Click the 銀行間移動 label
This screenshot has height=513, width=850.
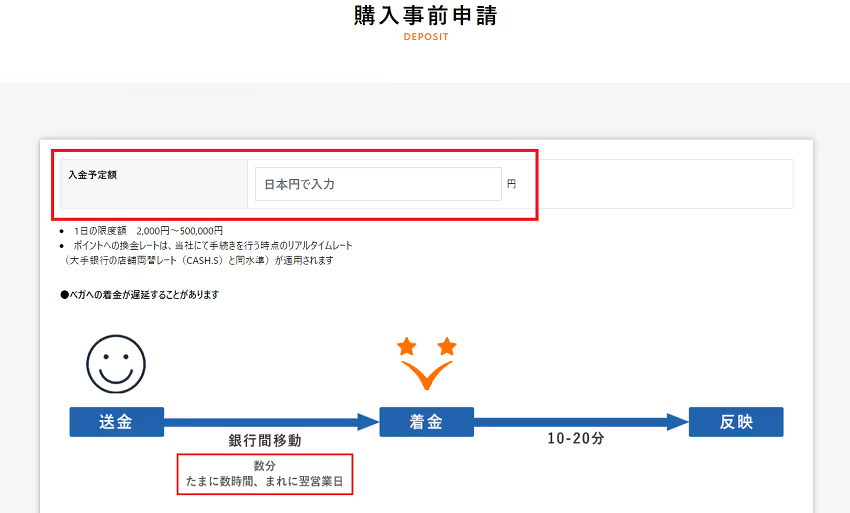pyautogui.click(x=265, y=441)
